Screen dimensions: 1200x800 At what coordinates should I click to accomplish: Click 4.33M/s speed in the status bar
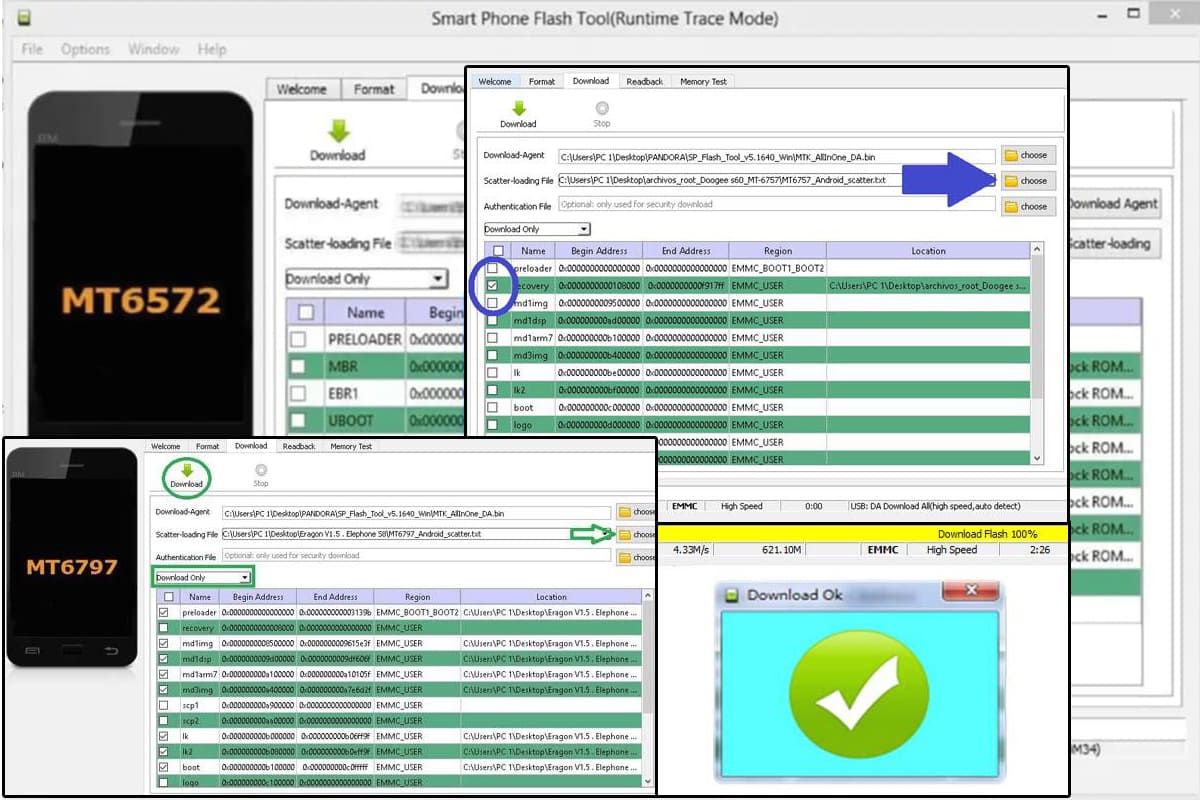693,550
